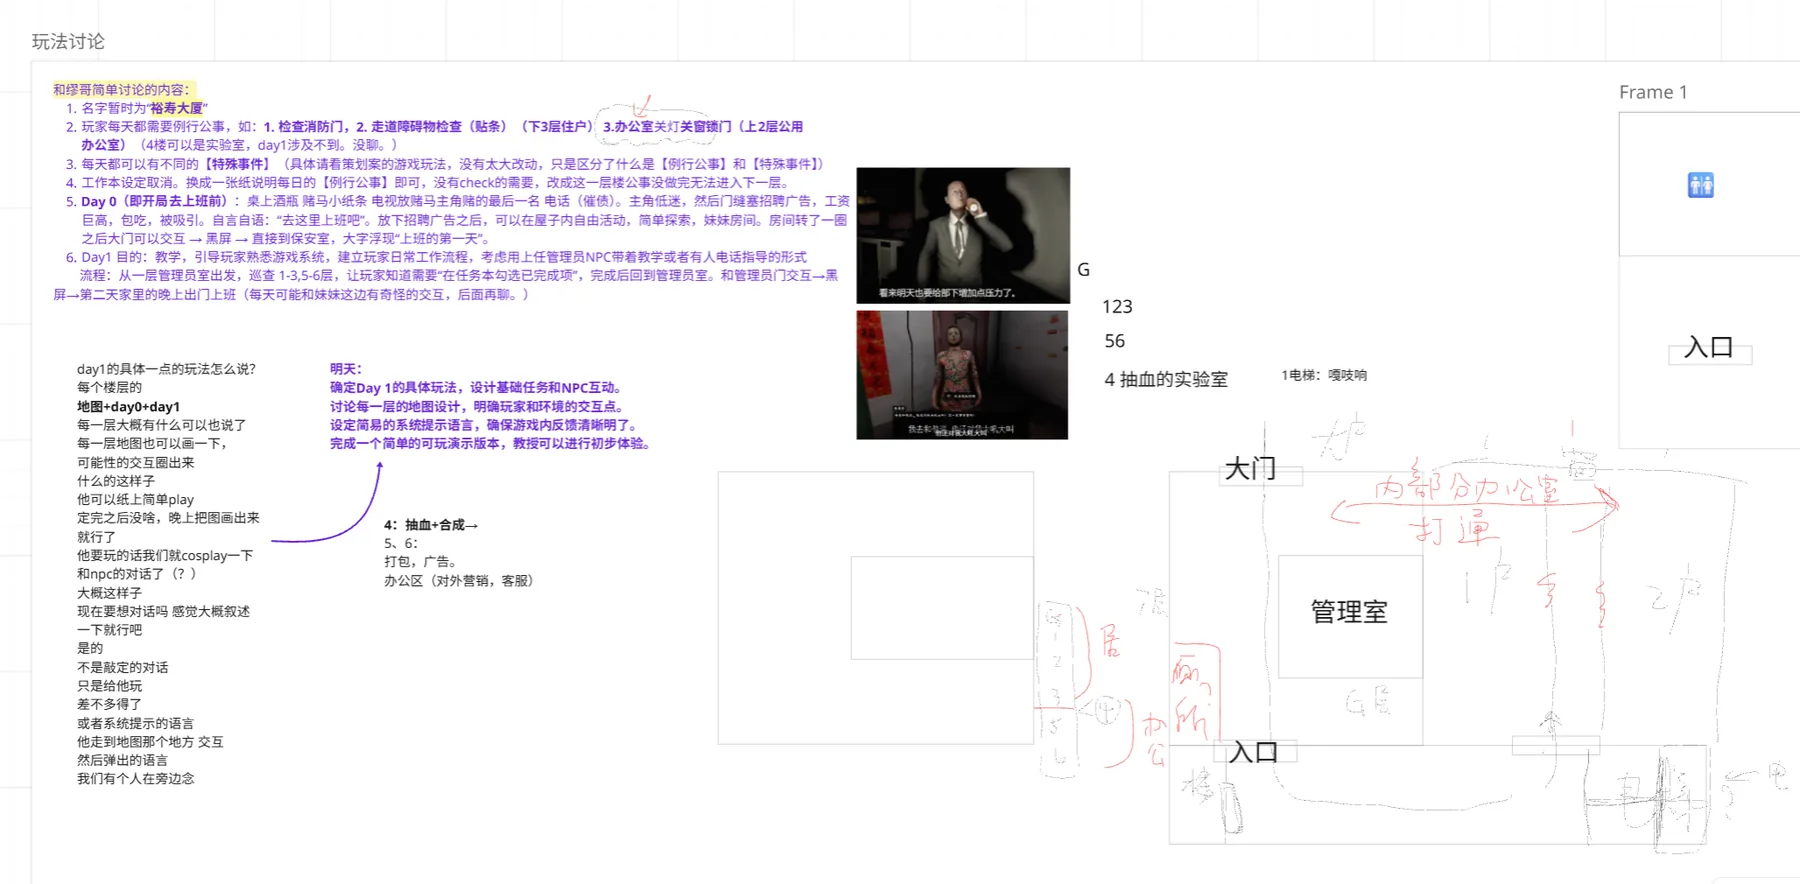This screenshot has width=1800, height=884.
Task: Click the line starting '工作本设定取消'
Action: (x=436, y=182)
